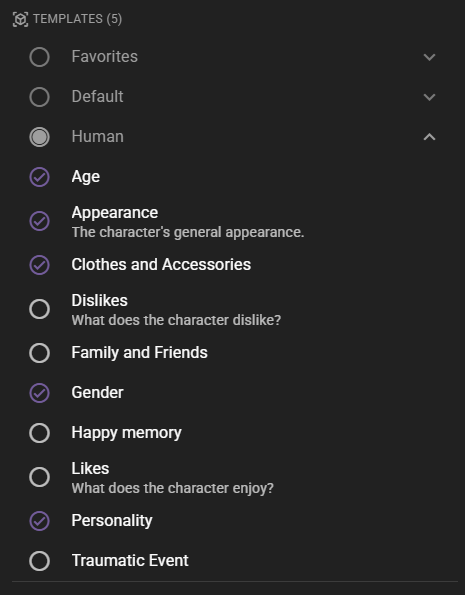Check the Family and Friends circle

39,353
